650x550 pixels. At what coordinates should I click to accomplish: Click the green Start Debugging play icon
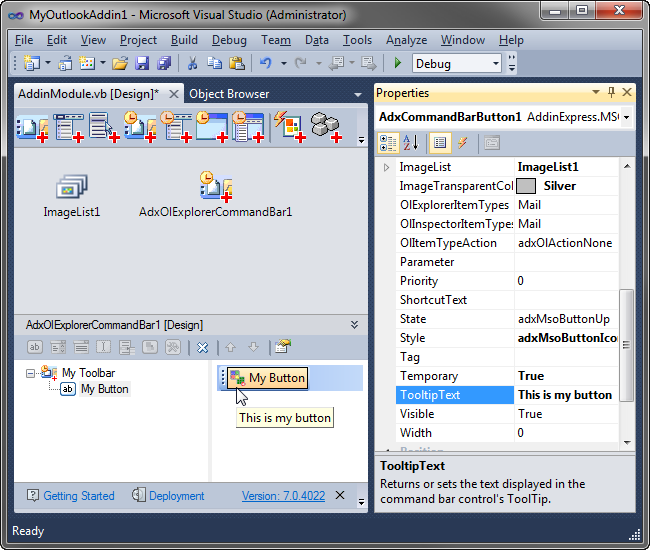click(x=398, y=63)
